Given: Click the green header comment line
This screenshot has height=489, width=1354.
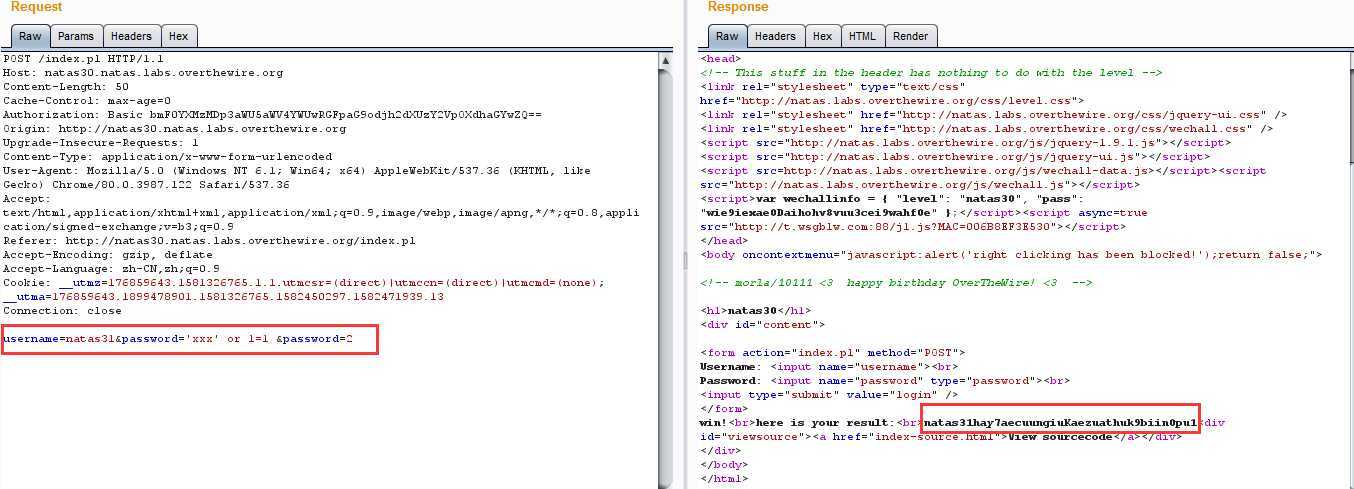Looking at the screenshot, I should tap(930, 73).
